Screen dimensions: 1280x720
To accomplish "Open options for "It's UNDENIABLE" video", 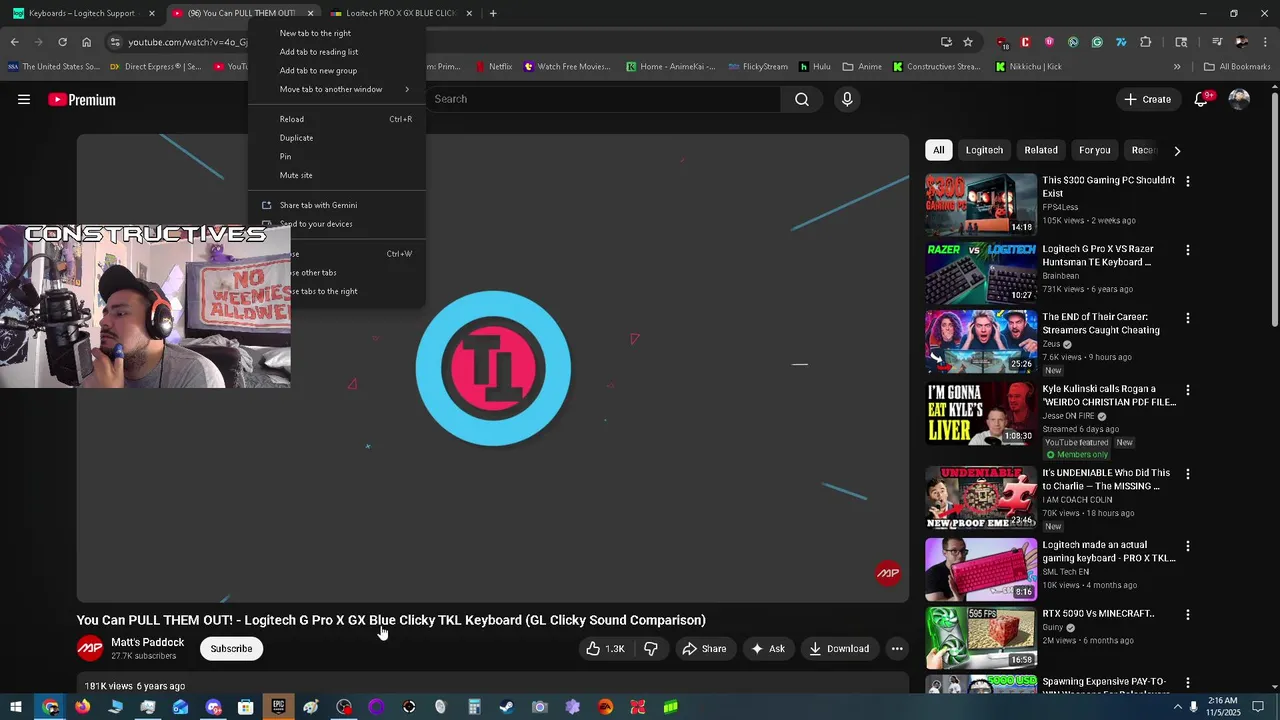I will pos(1188,474).
